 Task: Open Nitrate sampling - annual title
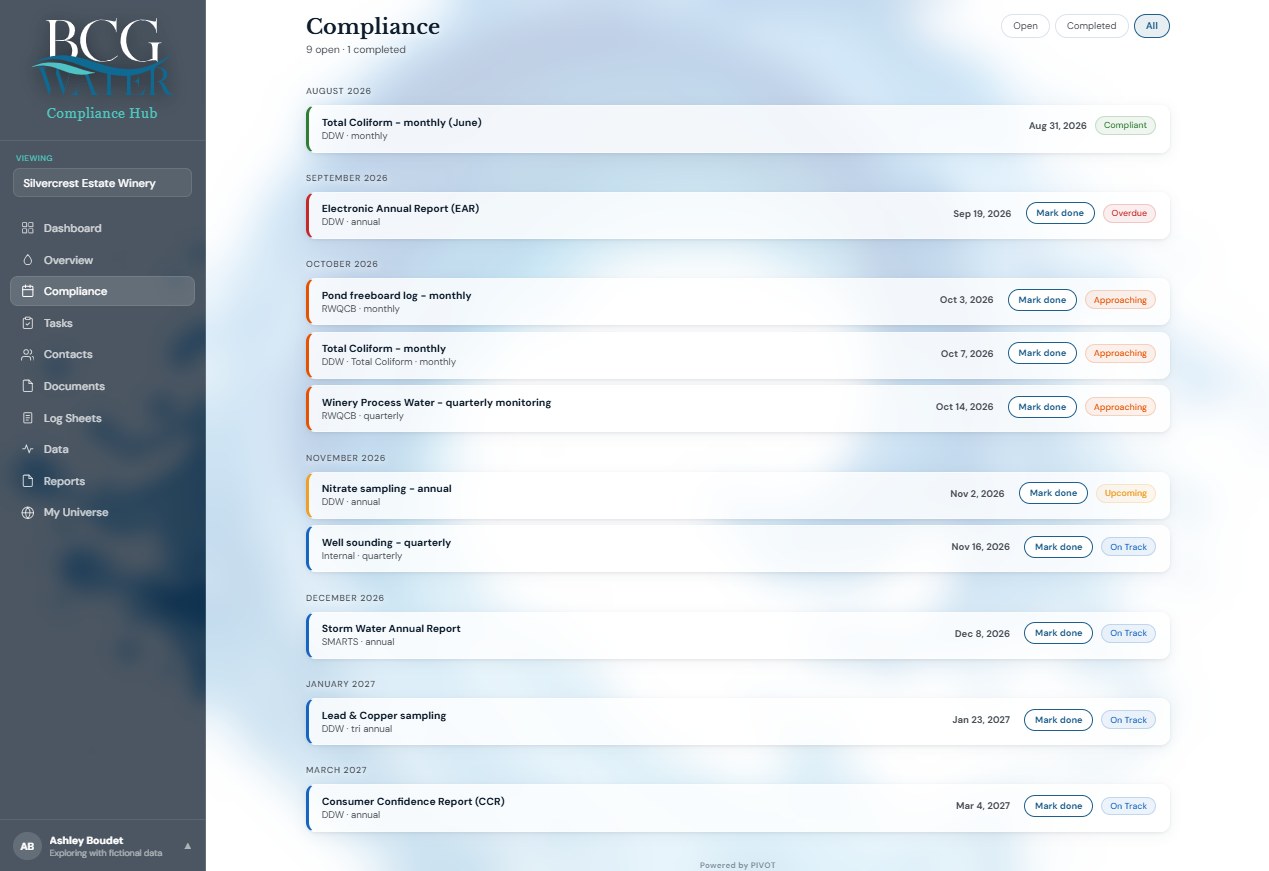click(386, 489)
